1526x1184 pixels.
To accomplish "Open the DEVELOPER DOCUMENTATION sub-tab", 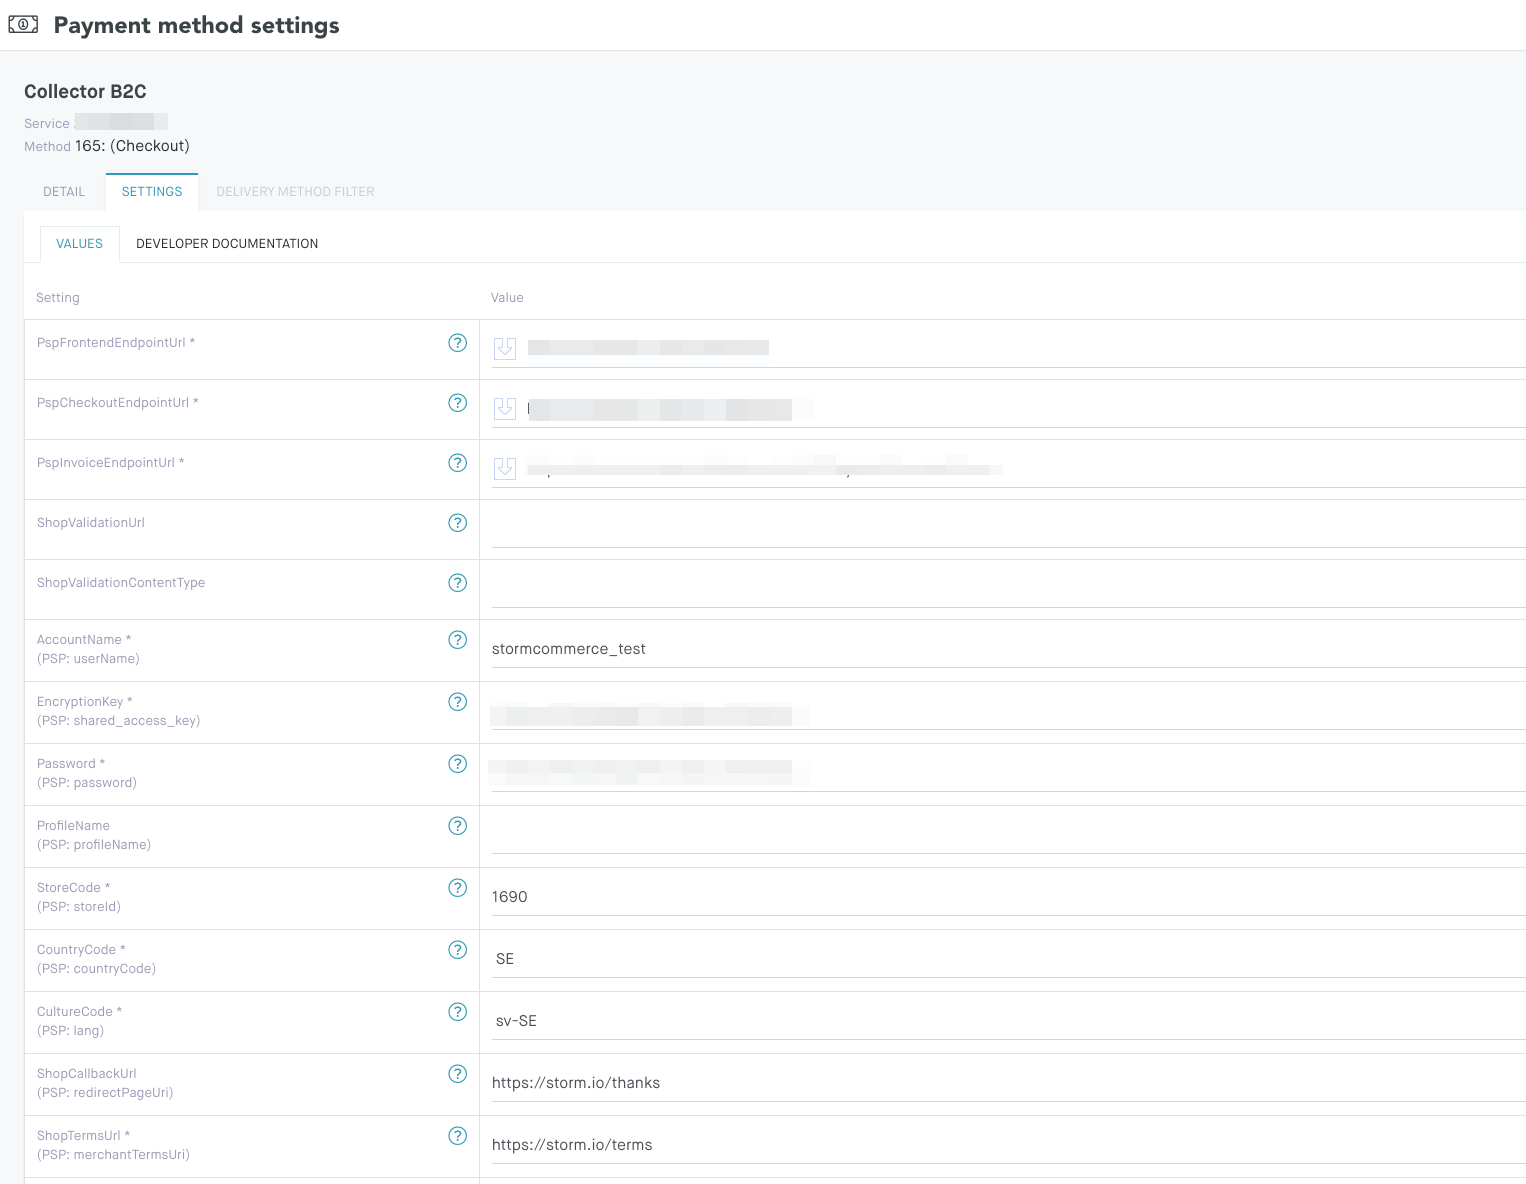I will coord(227,244).
